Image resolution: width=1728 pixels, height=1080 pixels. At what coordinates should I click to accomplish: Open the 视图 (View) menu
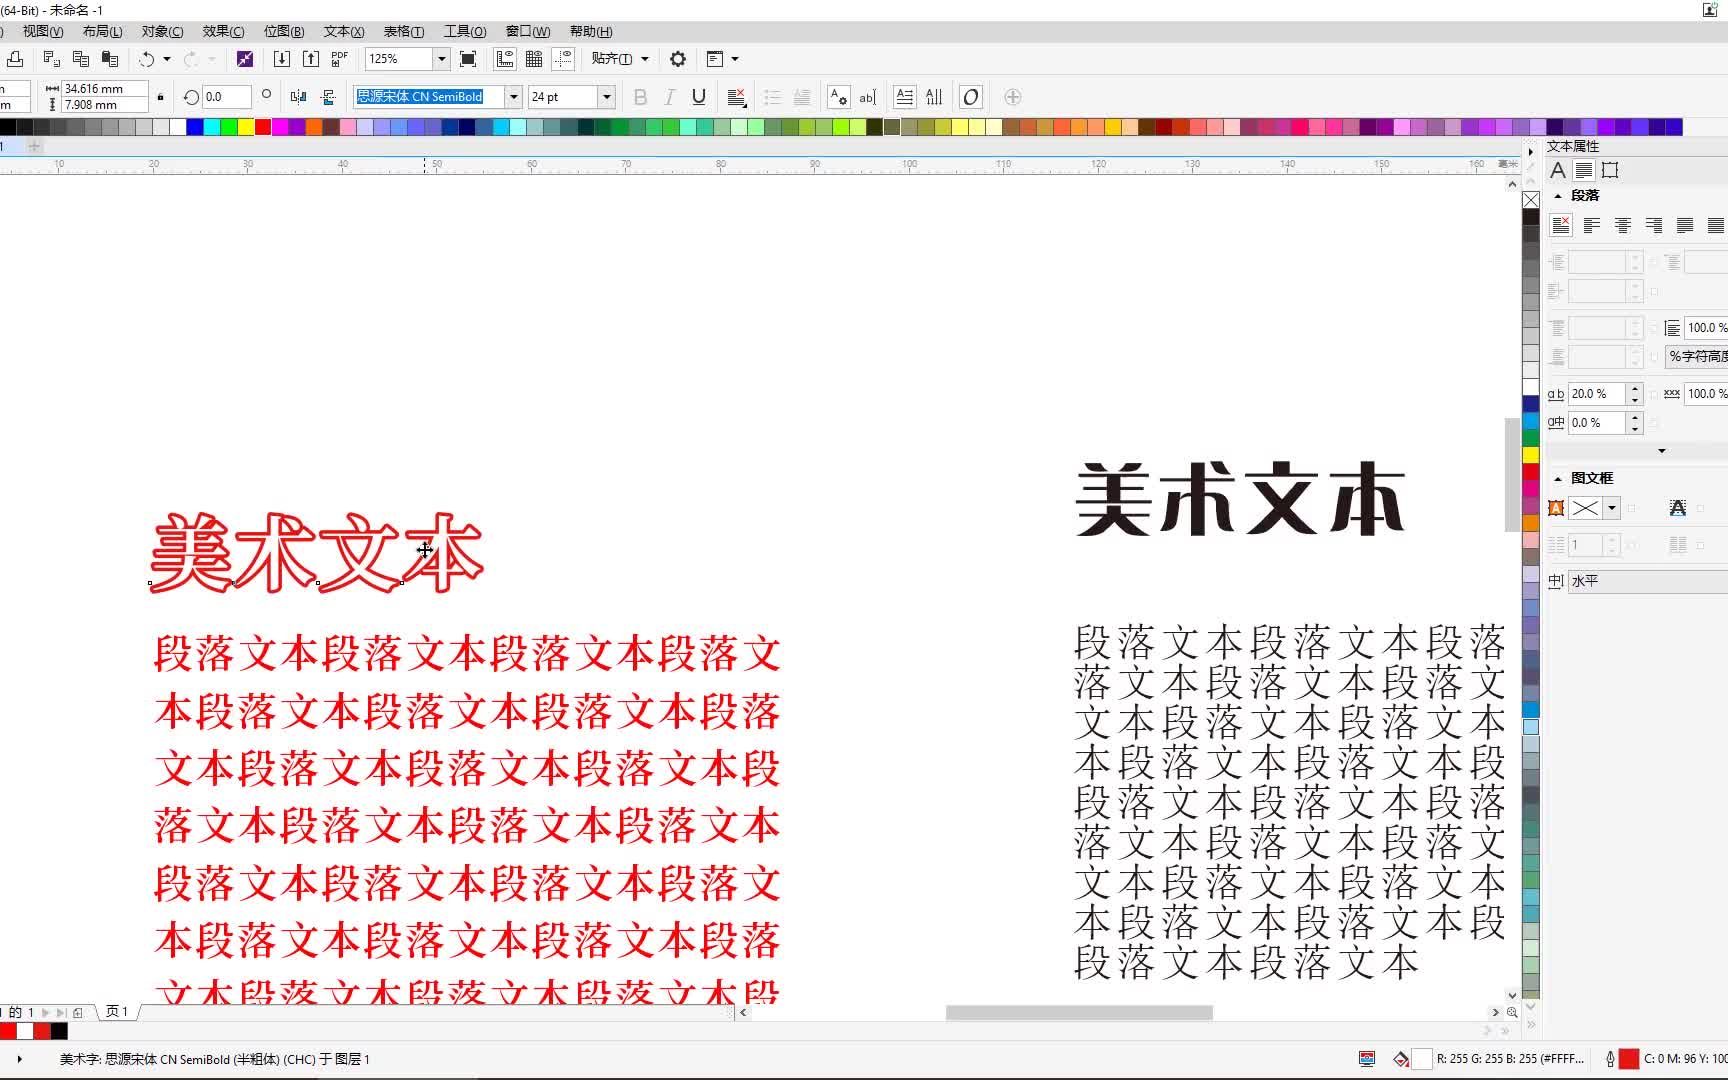(43, 32)
